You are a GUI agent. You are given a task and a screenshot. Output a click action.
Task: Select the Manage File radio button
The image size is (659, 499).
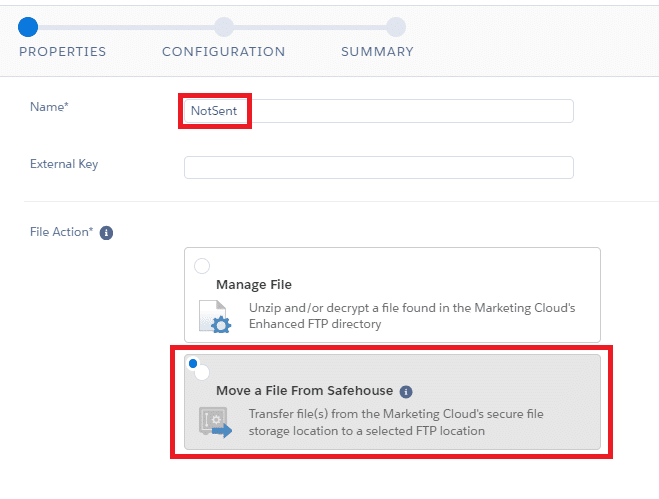(202, 266)
